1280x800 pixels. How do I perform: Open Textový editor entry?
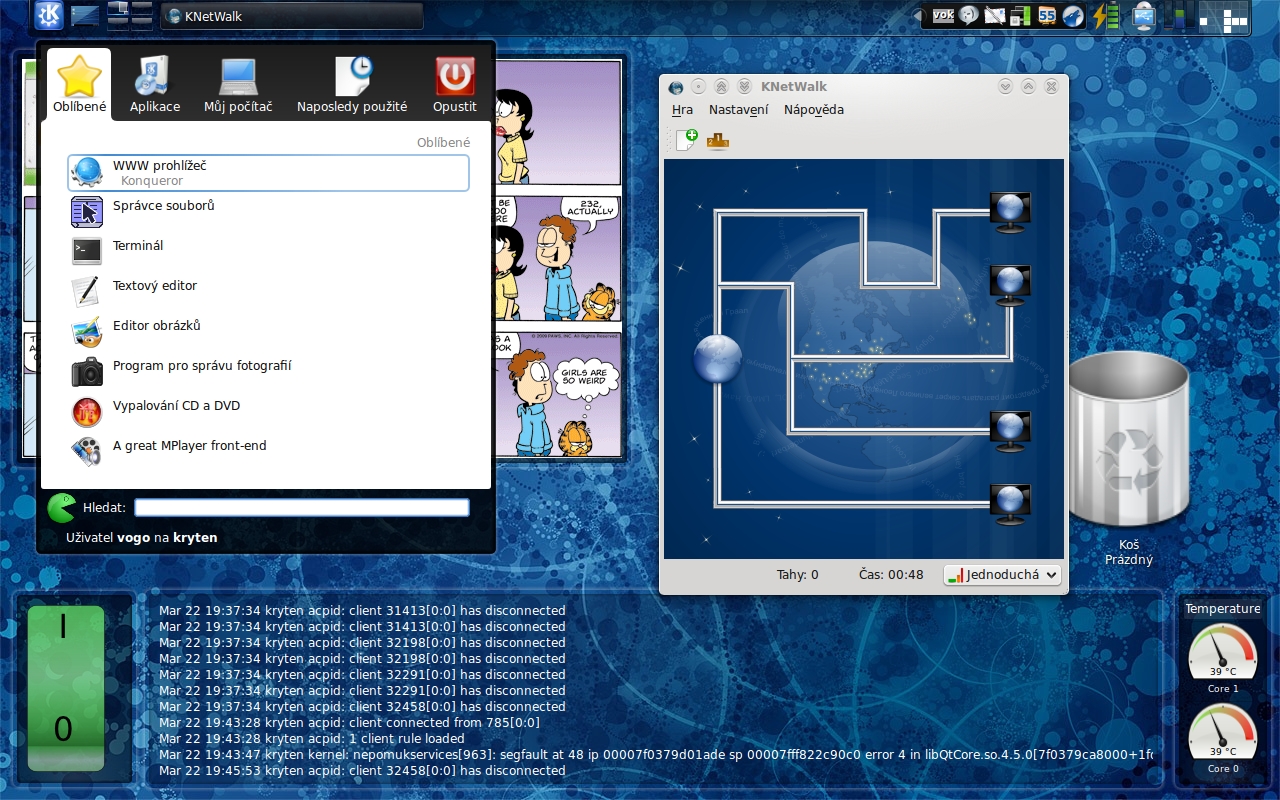click(268, 292)
